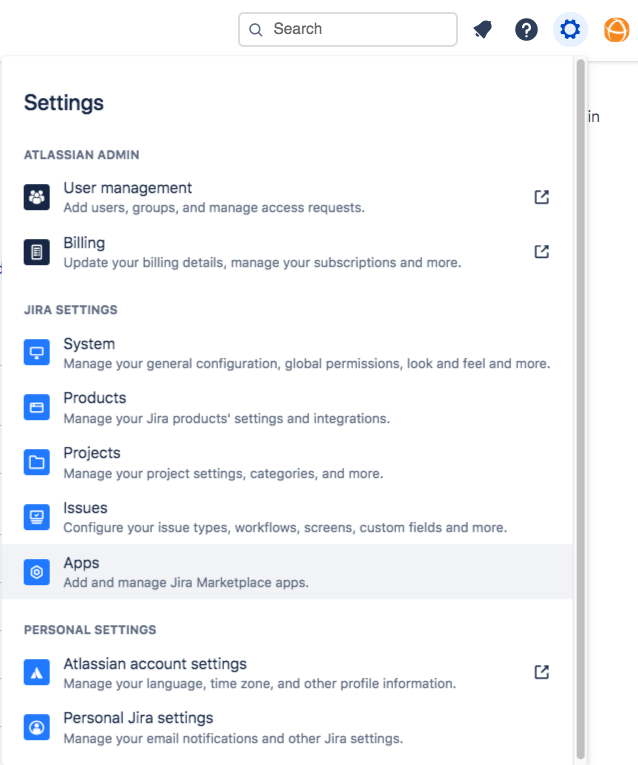Click the System monitor icon
The image size is (638, 765).
37,353
